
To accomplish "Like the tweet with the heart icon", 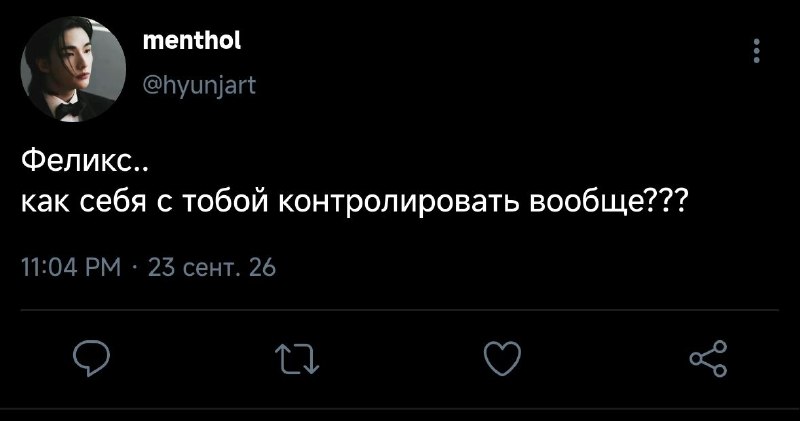I will click(503, 358).
